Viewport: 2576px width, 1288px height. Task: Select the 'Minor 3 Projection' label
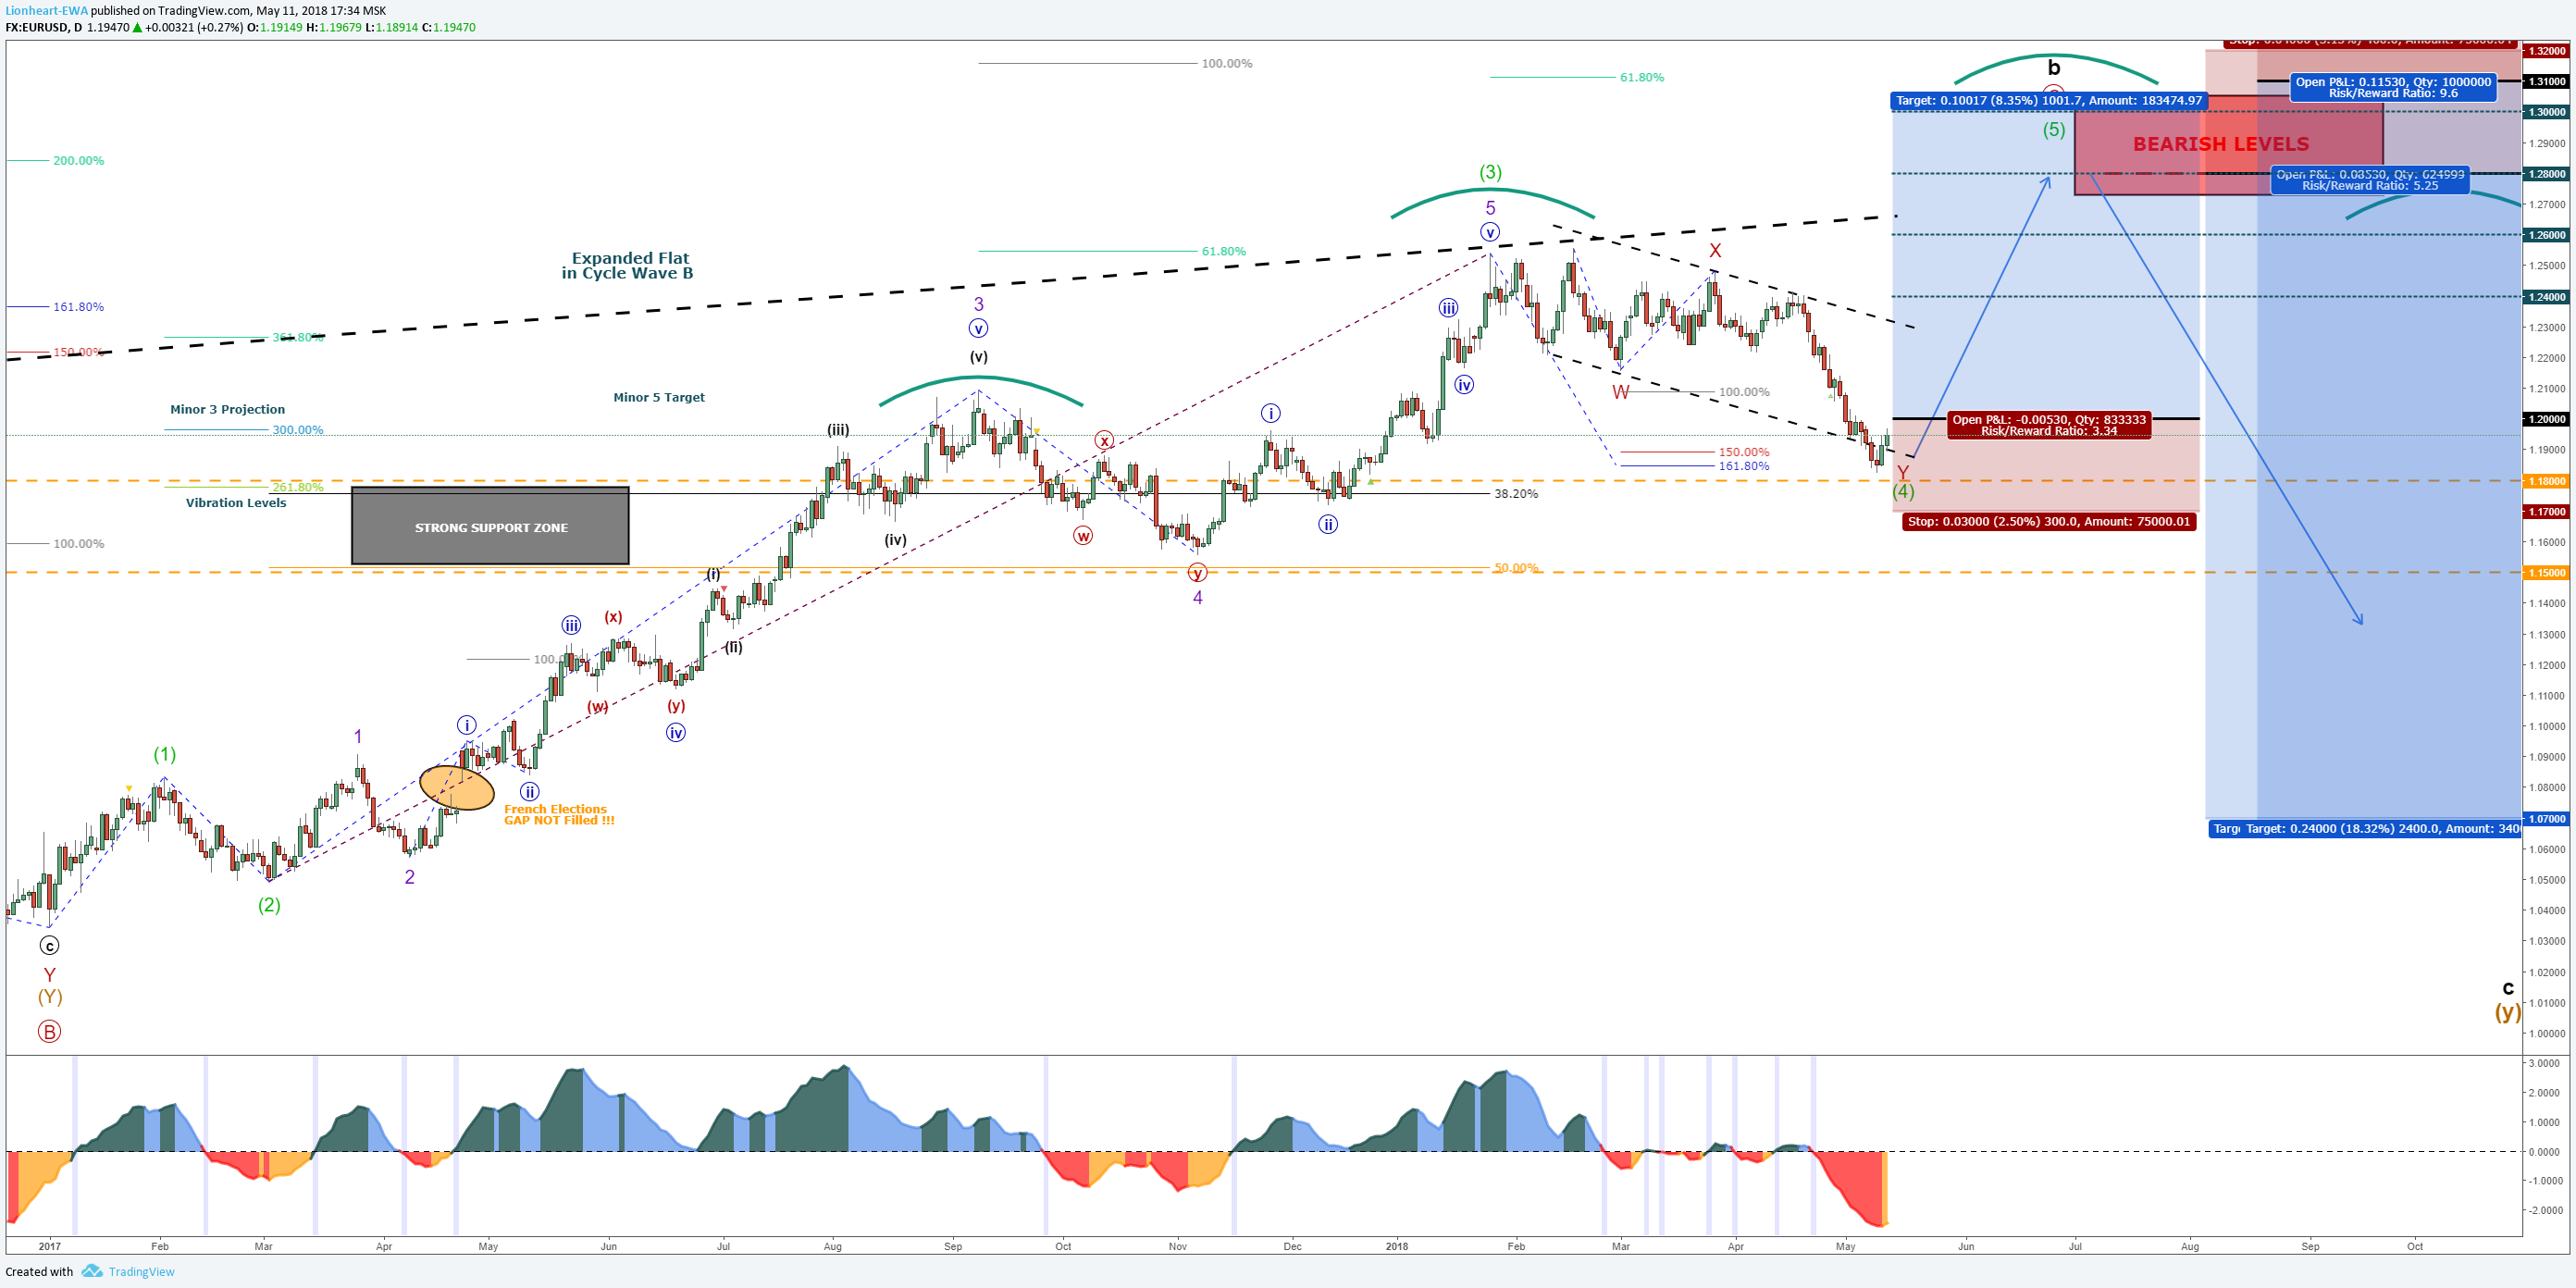(x=227, y=409)
